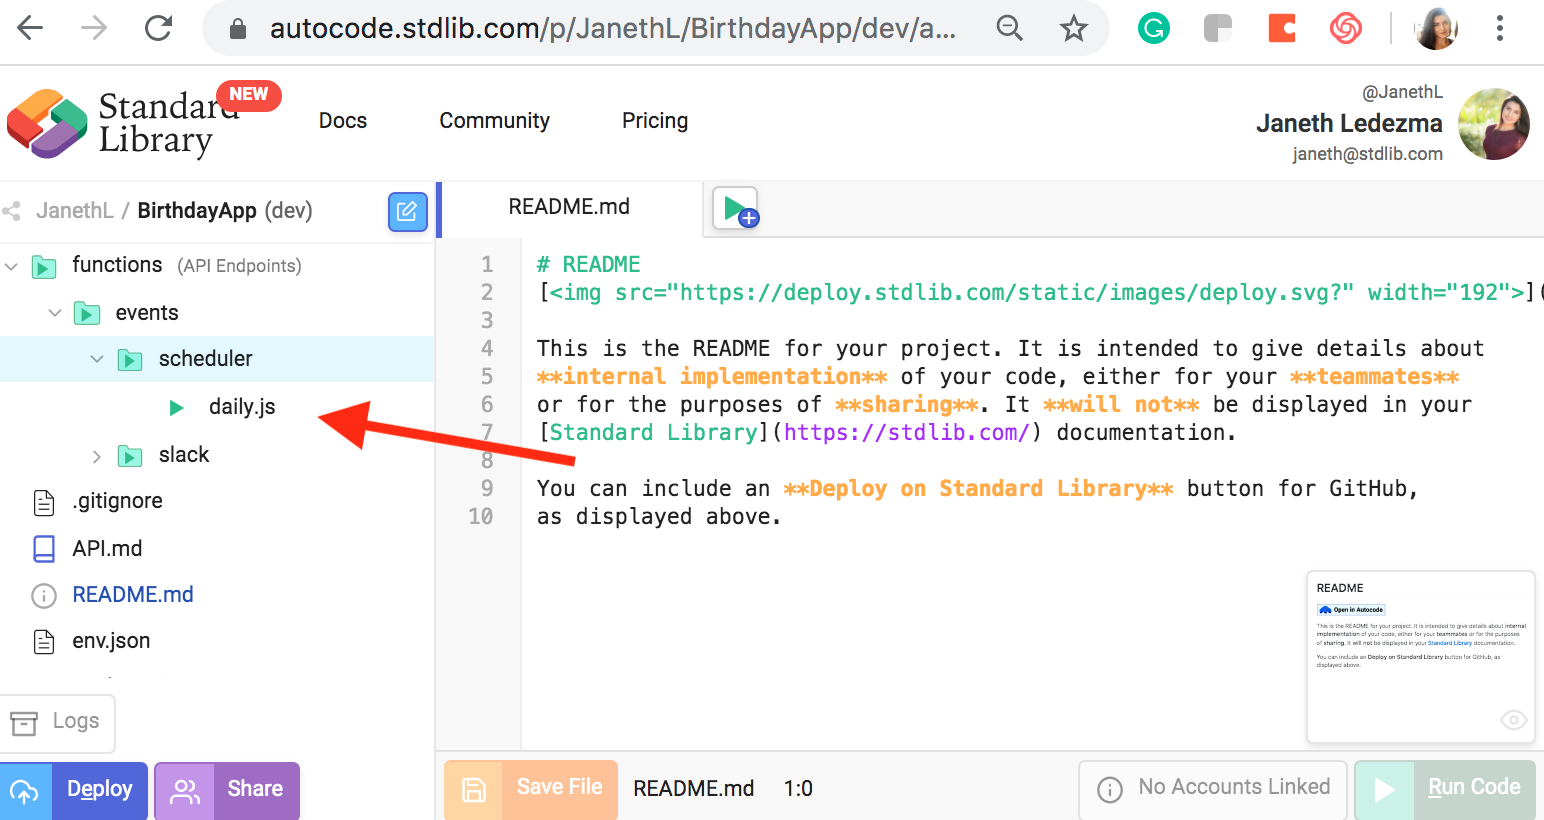Reload the page with refresh icon
Screen dimensions: 1544x820
pyautogui.click(x=159, y=28)
